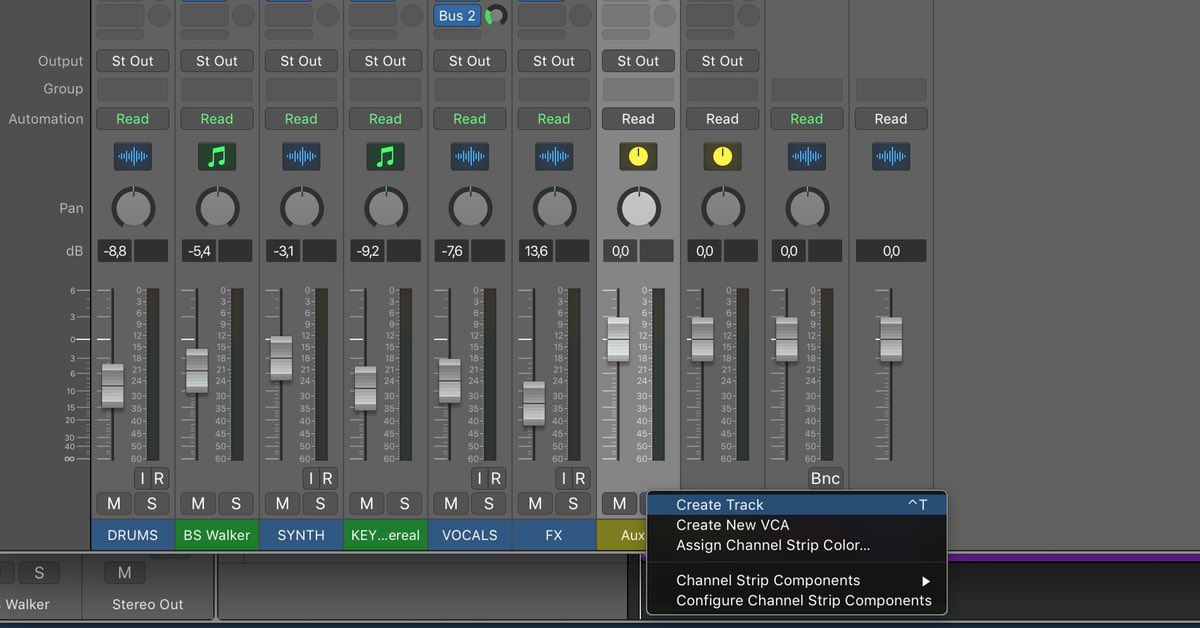This screenshot has height=628, width=1200.
Task: Select the SYNTH channel waveform icon
Action: (301, 156)
